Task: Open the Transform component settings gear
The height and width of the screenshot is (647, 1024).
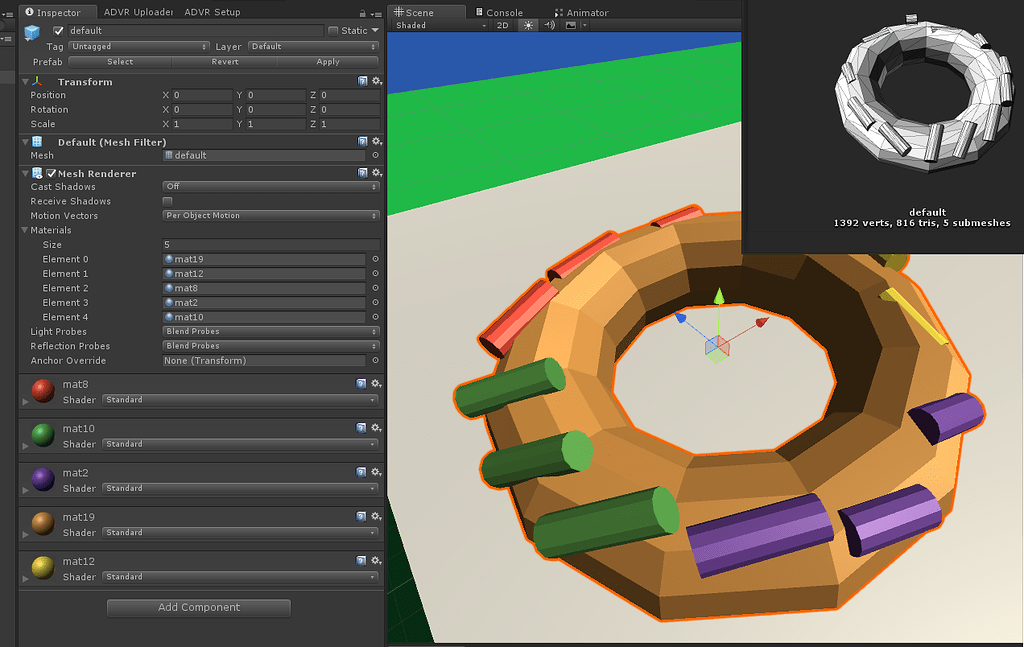Action: click(375, 81)
